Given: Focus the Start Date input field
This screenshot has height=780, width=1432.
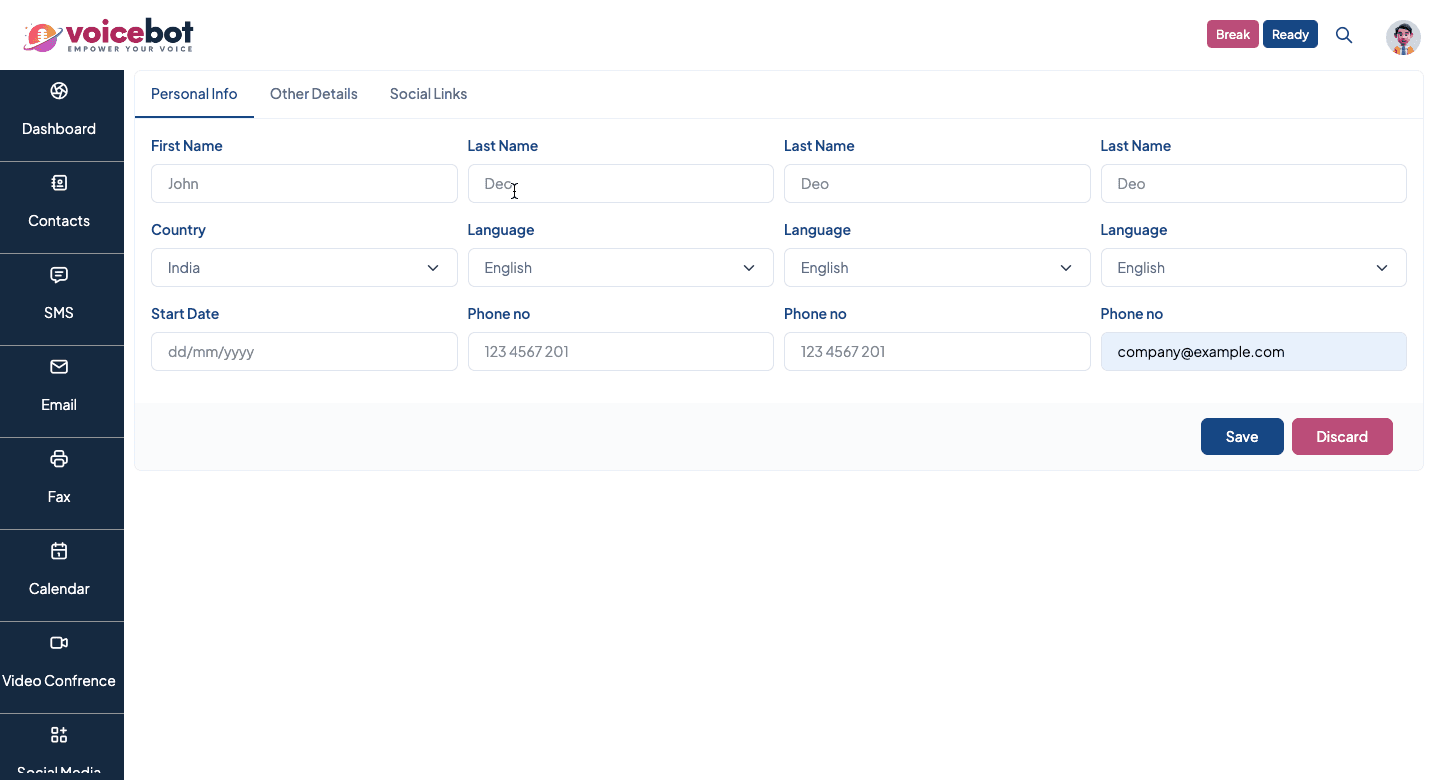Looking at the screenshot, I should coord(304,352).
